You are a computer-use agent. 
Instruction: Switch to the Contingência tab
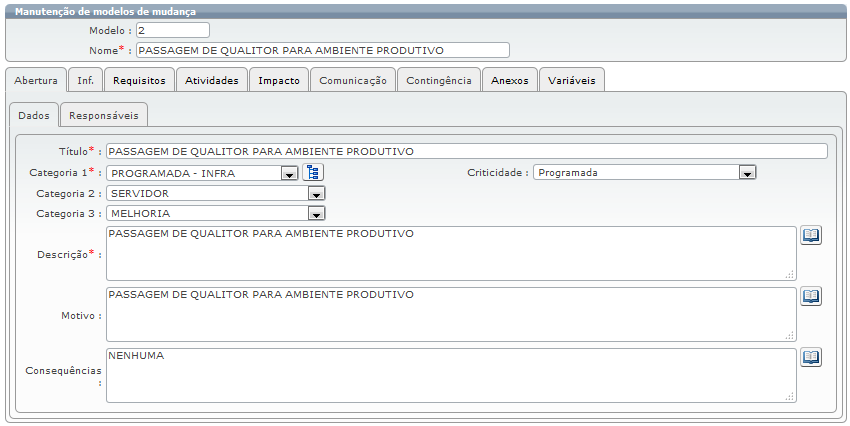(438, 80)
